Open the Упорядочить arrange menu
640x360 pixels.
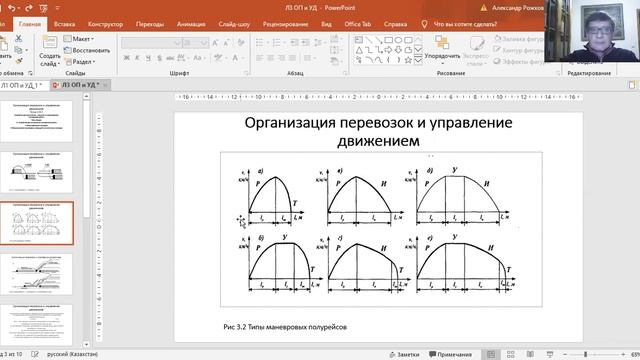click(442, 49)
